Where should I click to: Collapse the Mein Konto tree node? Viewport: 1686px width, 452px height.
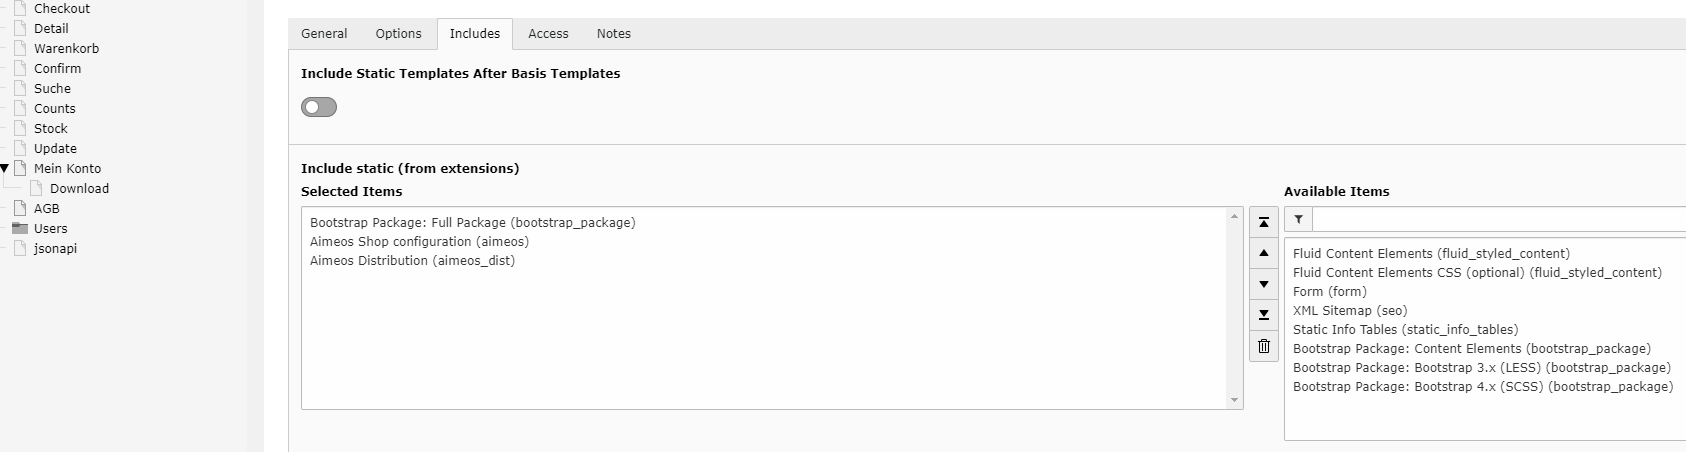tap(5, 168)
